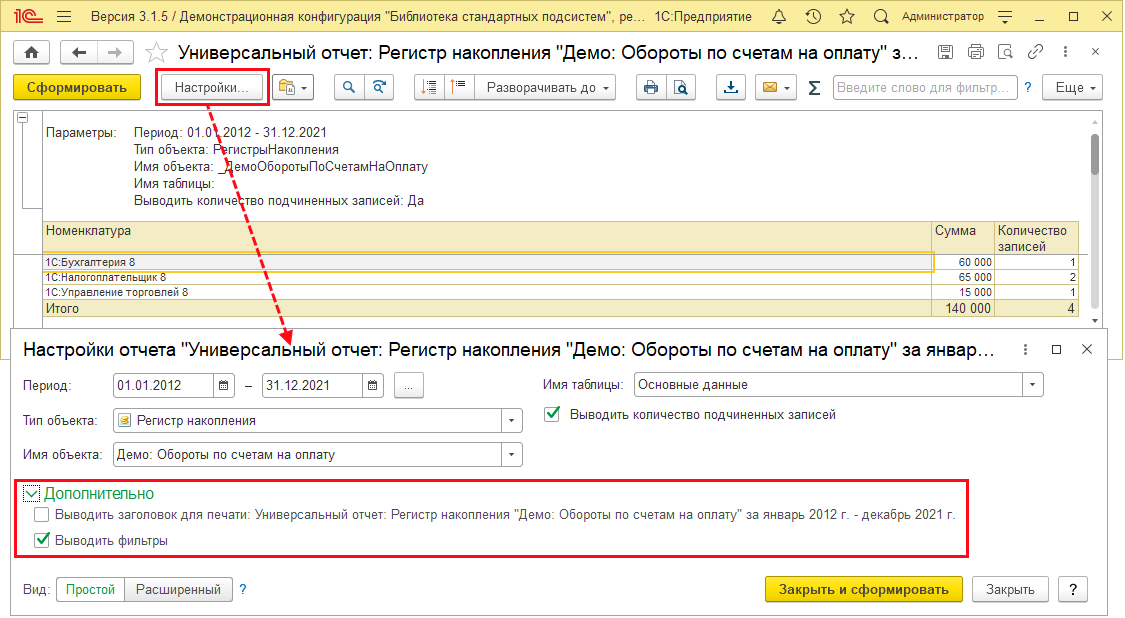Get link to report chain icon

tap(1035, 52)
